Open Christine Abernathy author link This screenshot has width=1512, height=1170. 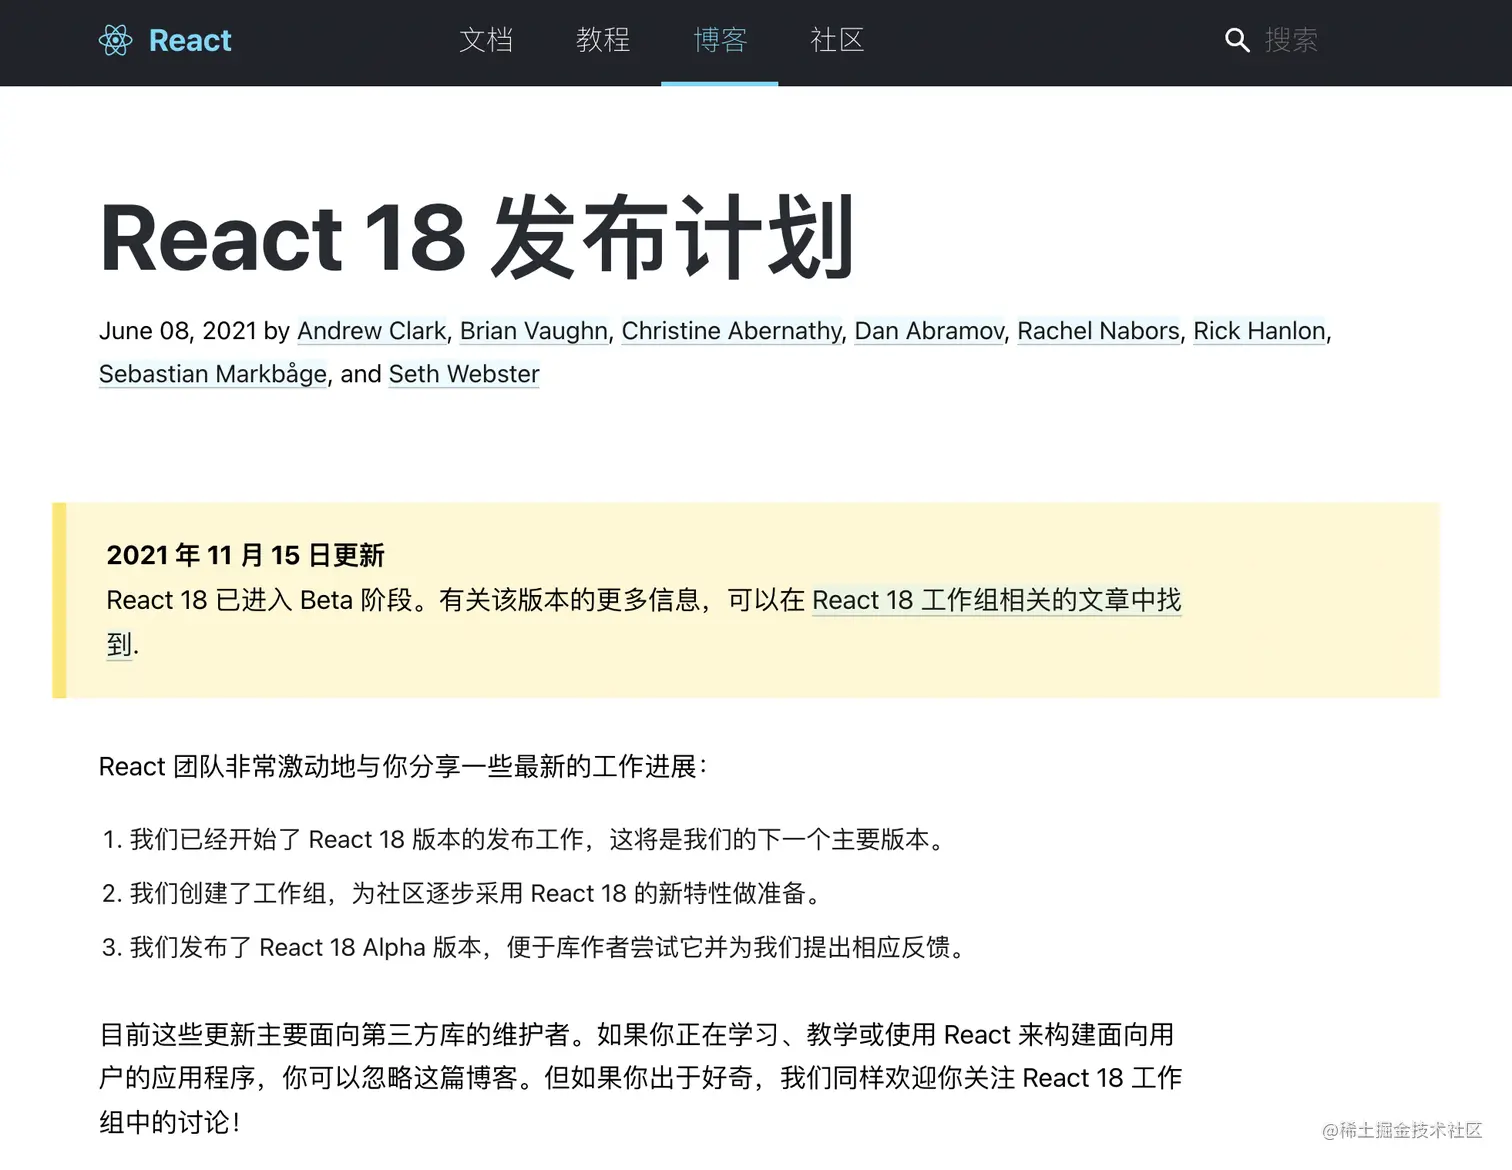point(732,331)
